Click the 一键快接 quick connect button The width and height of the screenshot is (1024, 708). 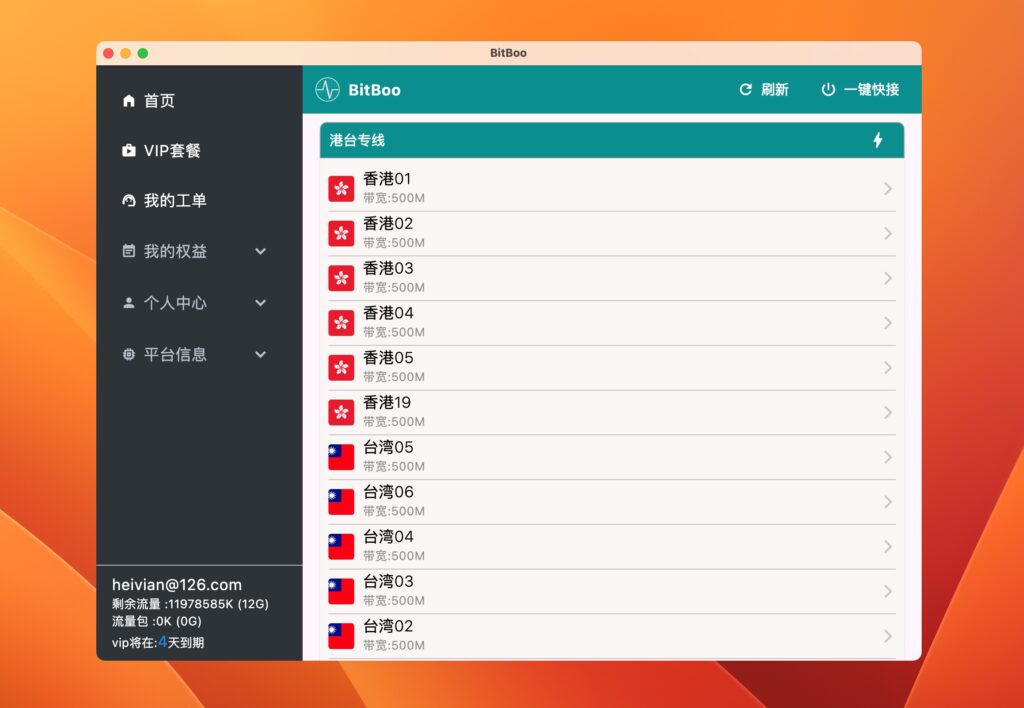(862, 89)
